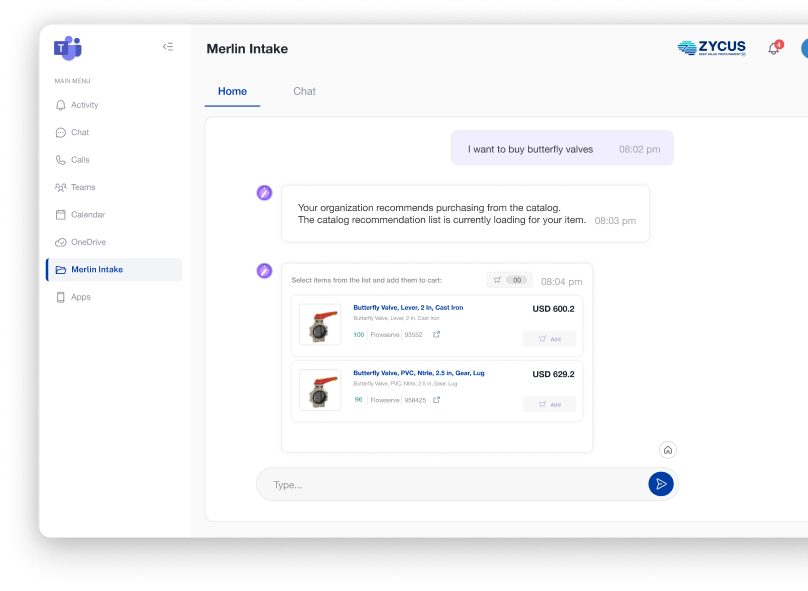Open OneDrive from the sidebar
808x591 pixels.
[91, 241]
